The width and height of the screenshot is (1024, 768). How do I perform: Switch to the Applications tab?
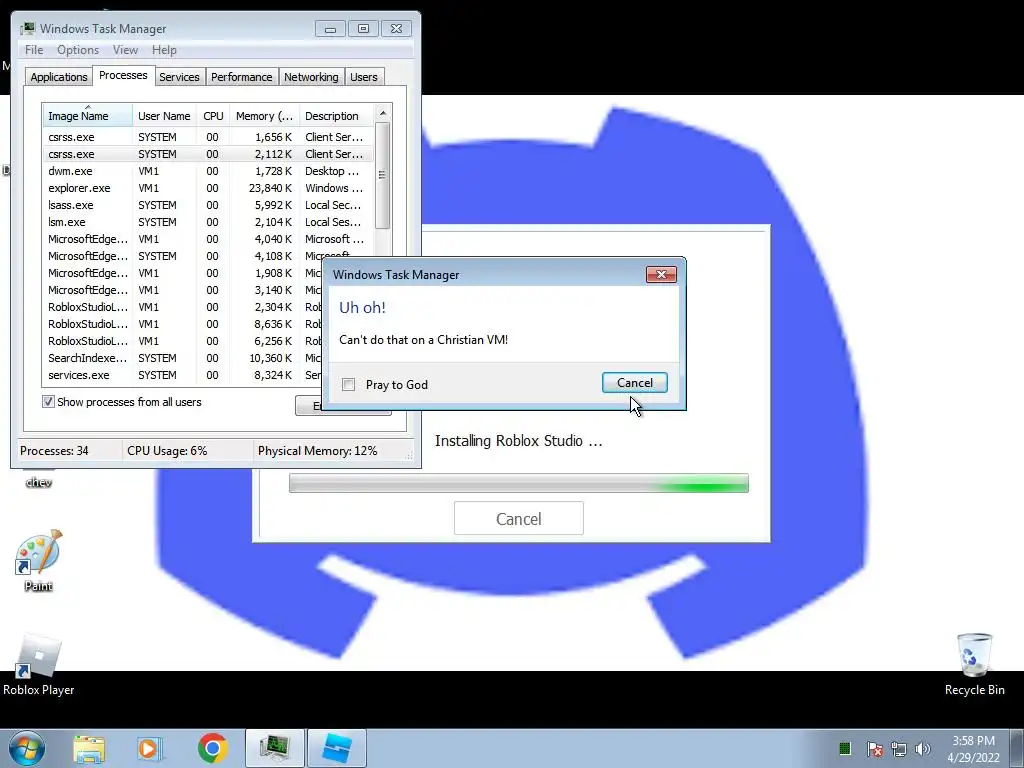[x=59, y=77]
